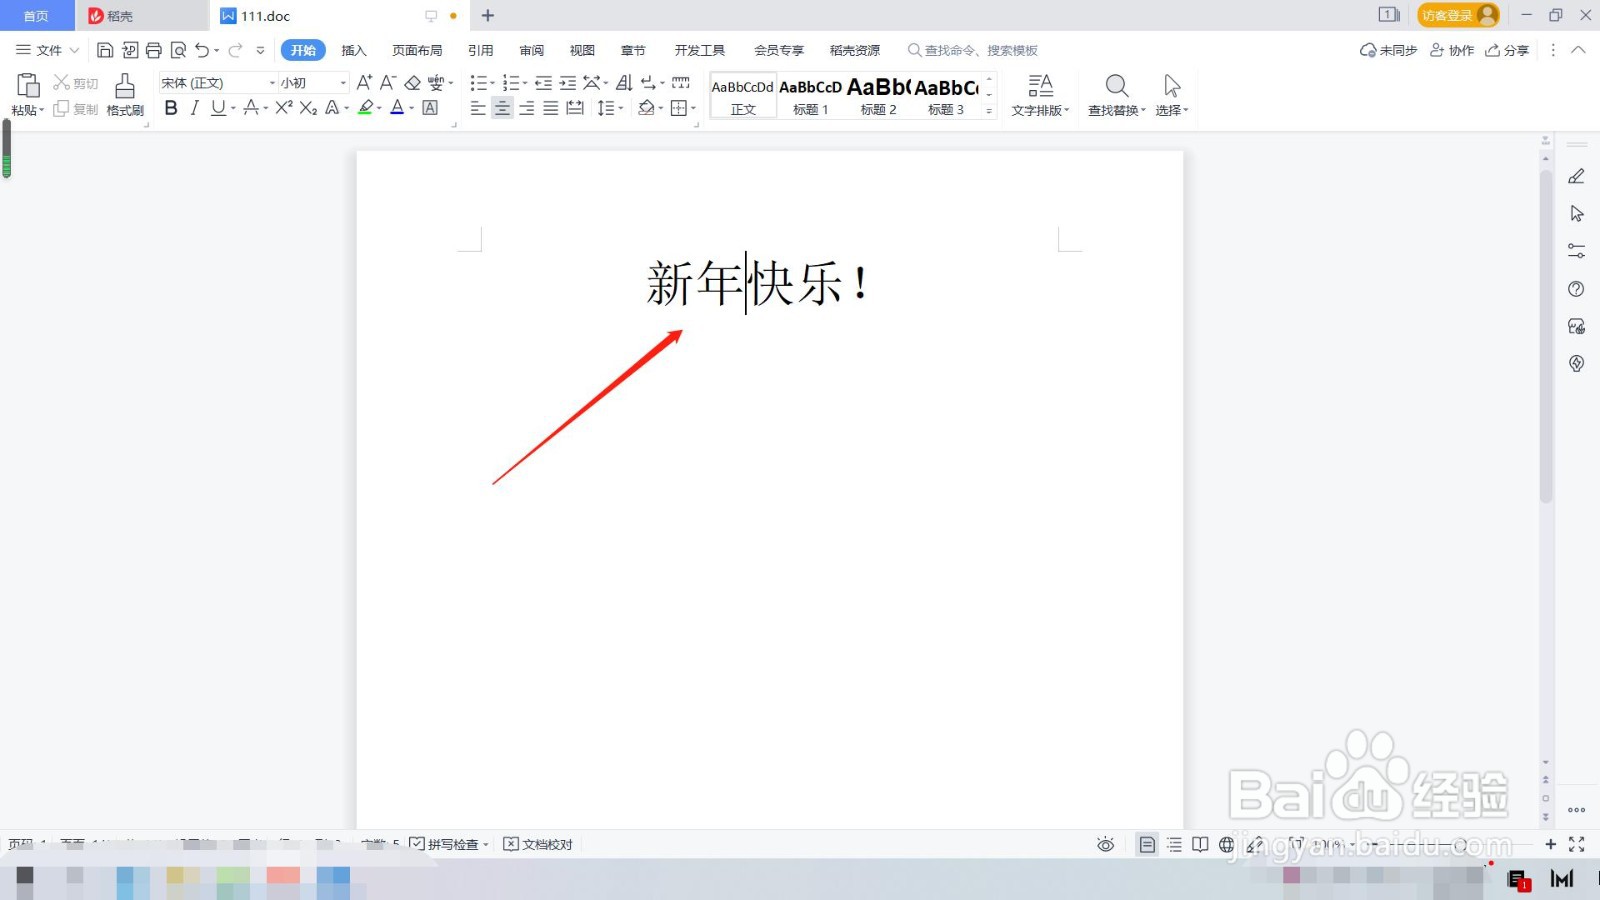Apply Subscript X₂ formatting

click(308, 108)
